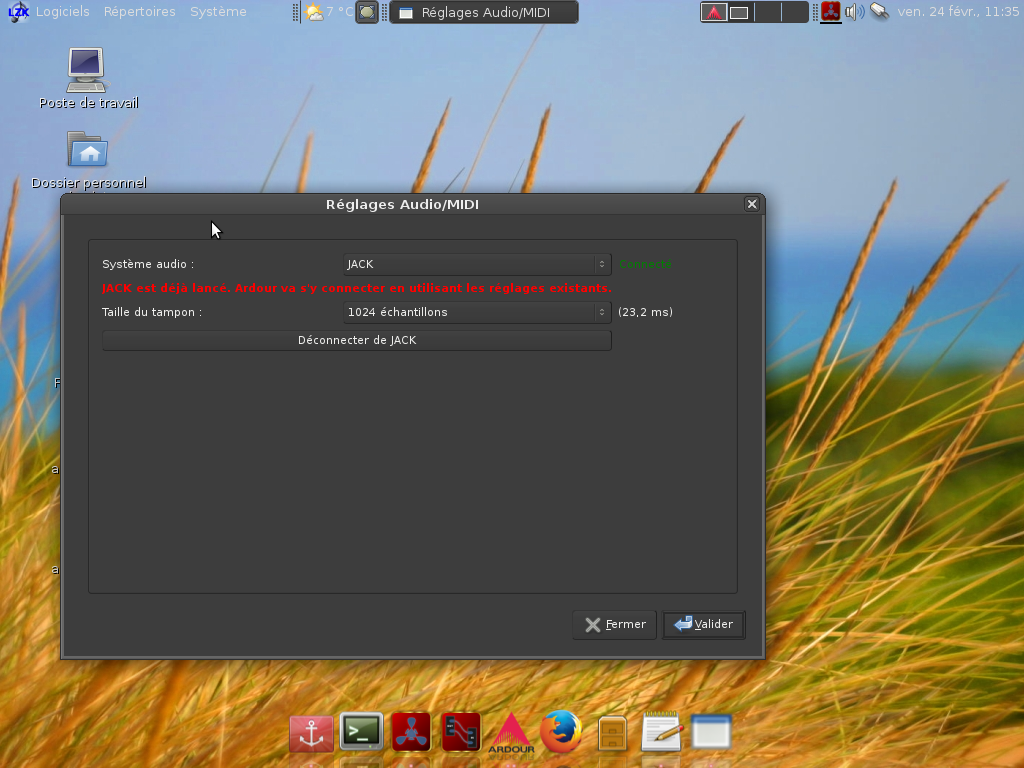Click Réglages Audio/MIDI taskbar window button
The width and height of the screenshot is (1024, 768).
click(x=483, y=12)
